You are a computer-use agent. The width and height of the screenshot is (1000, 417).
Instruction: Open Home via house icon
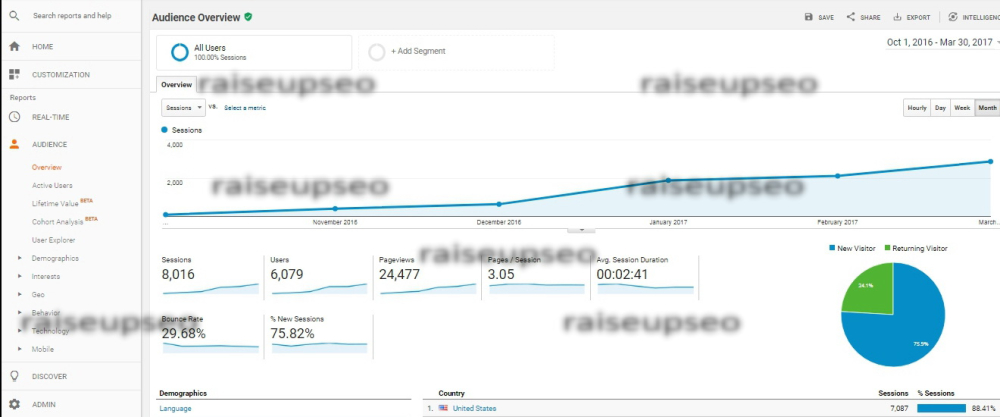point(14,47)
